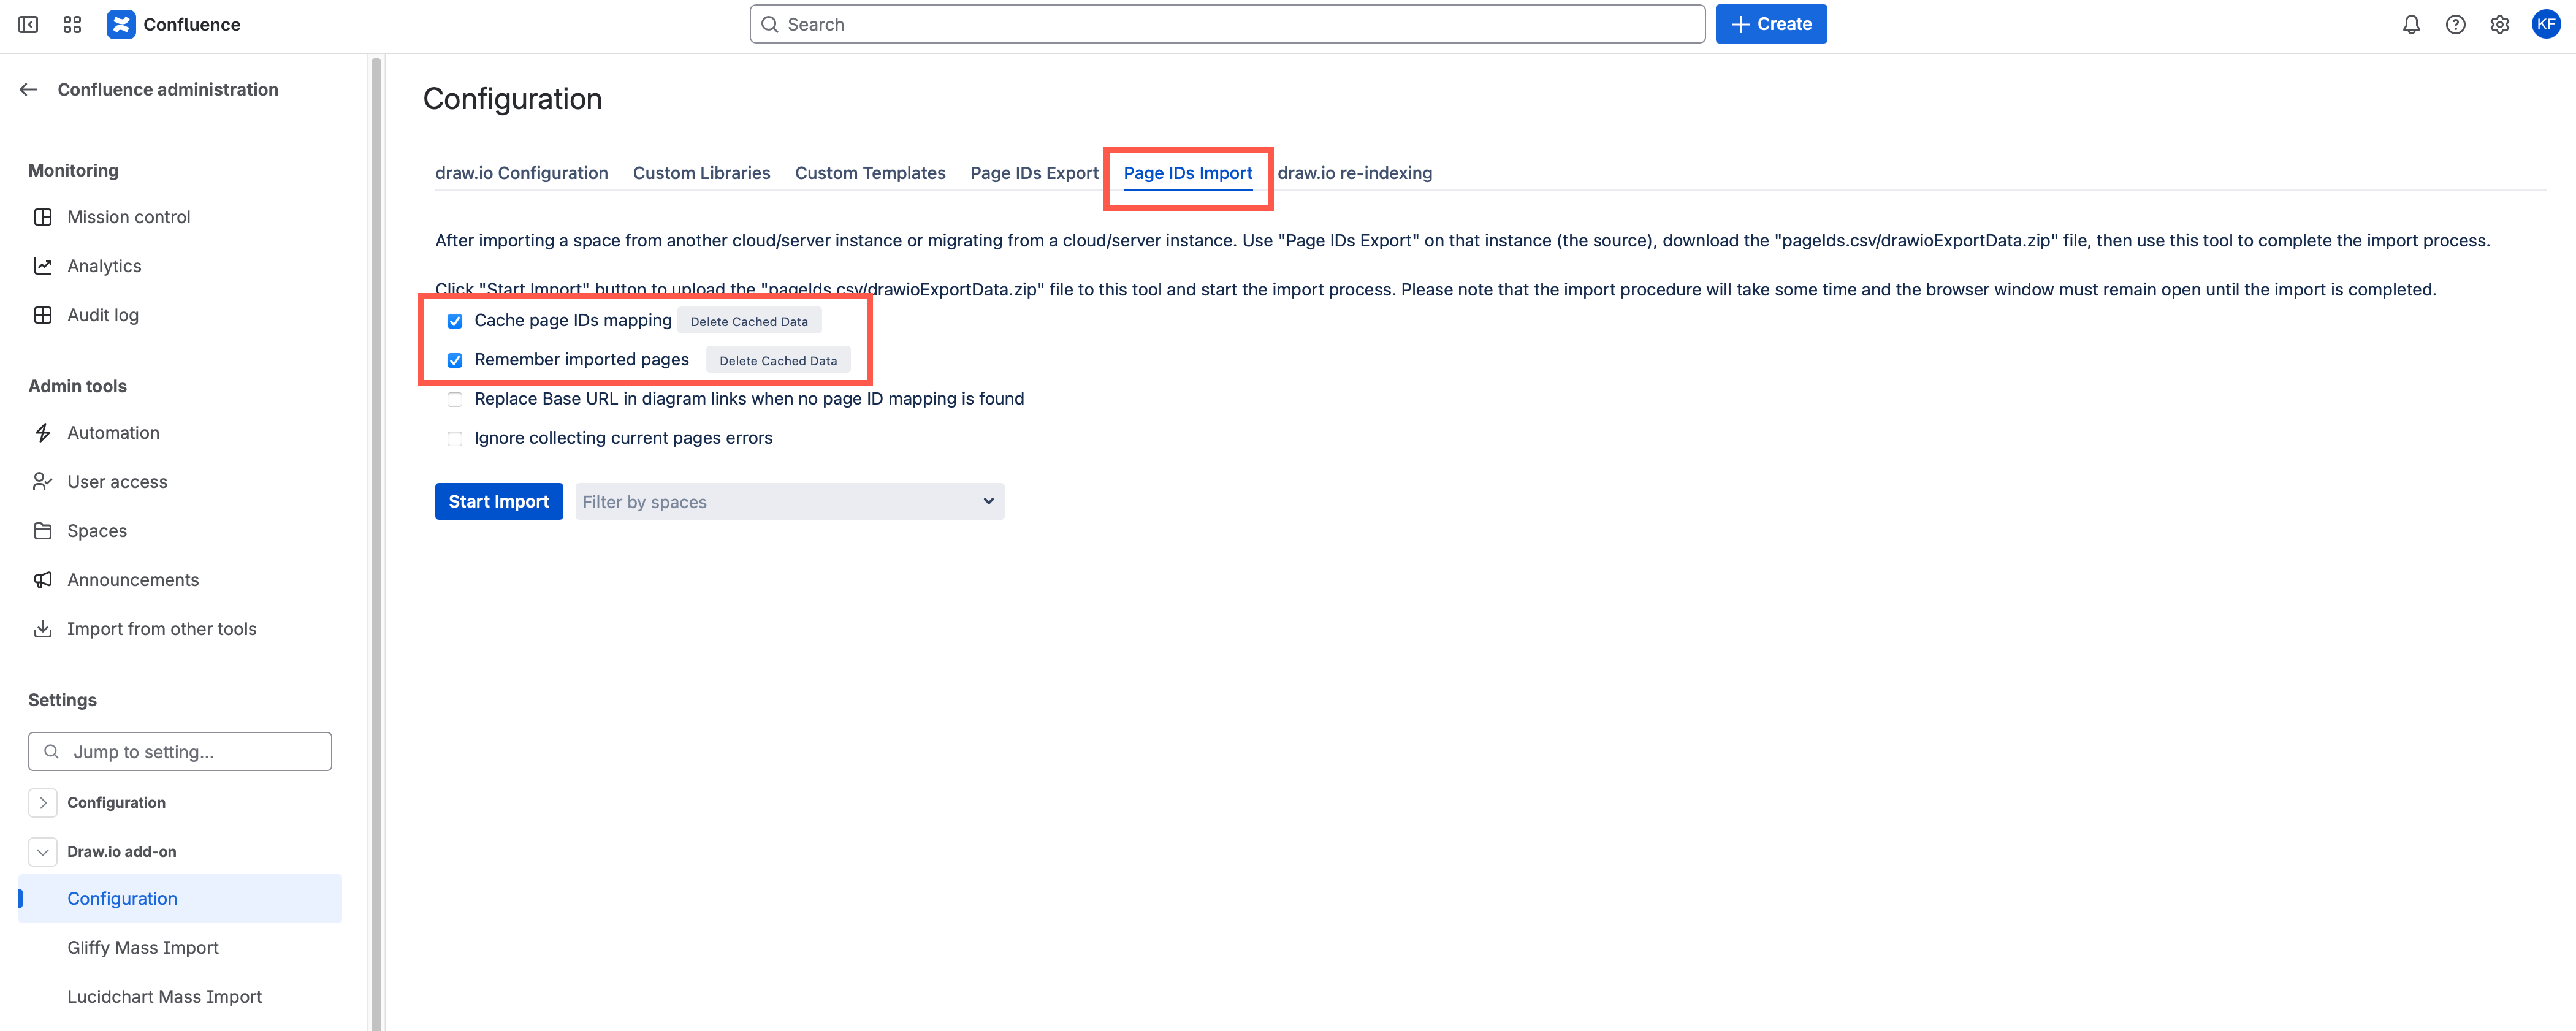Enable Ignore collecting current pages errors
The image size is (2576, 1031).
[x=455, y=438]
